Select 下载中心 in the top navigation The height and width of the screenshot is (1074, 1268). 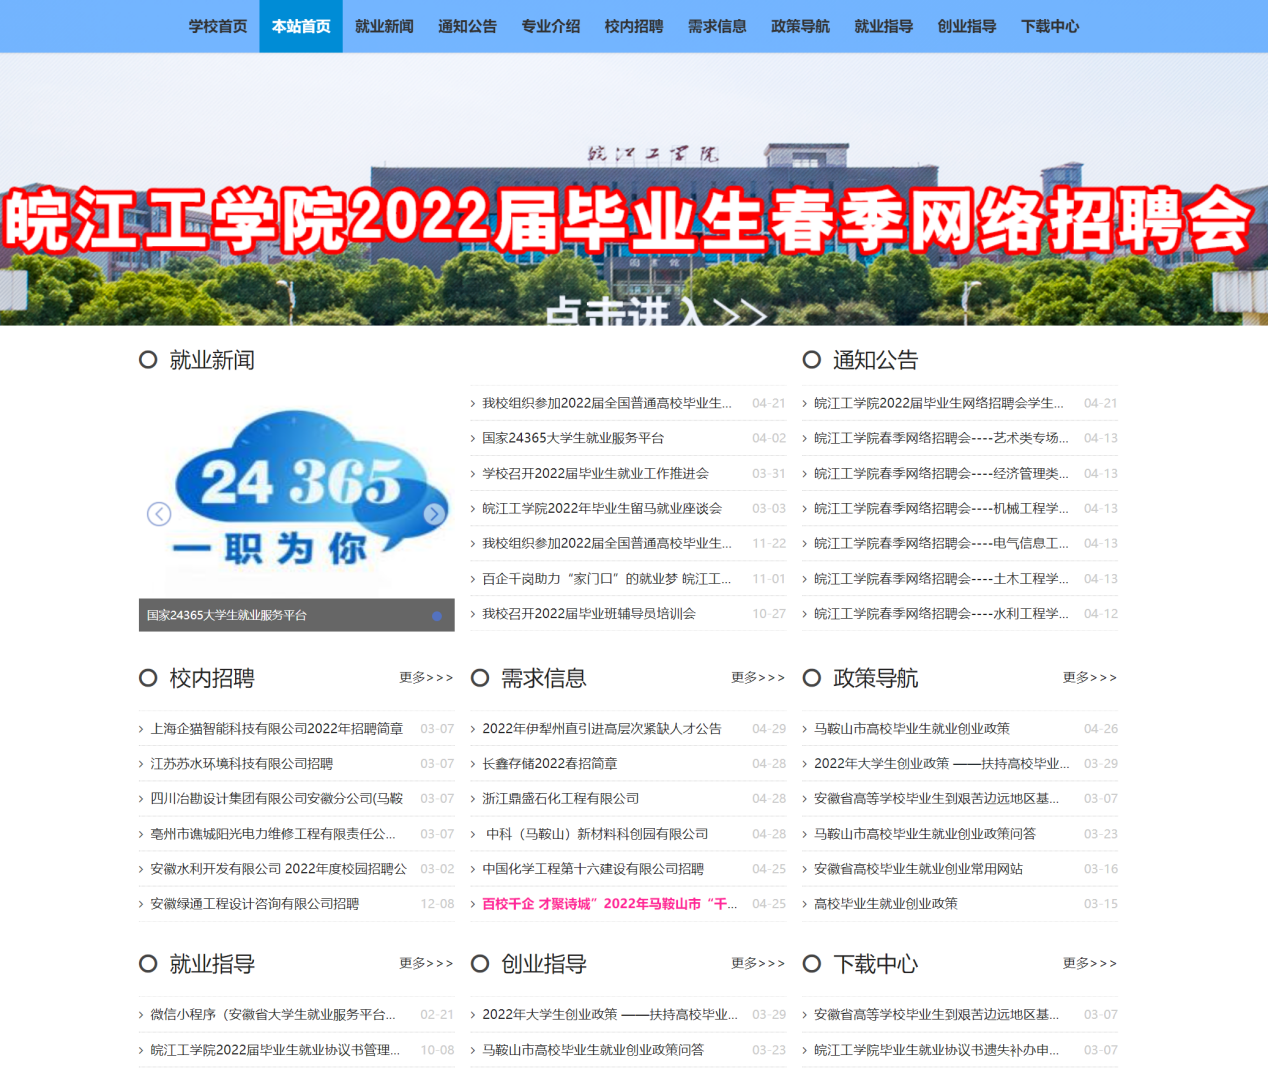point(1050,26)
